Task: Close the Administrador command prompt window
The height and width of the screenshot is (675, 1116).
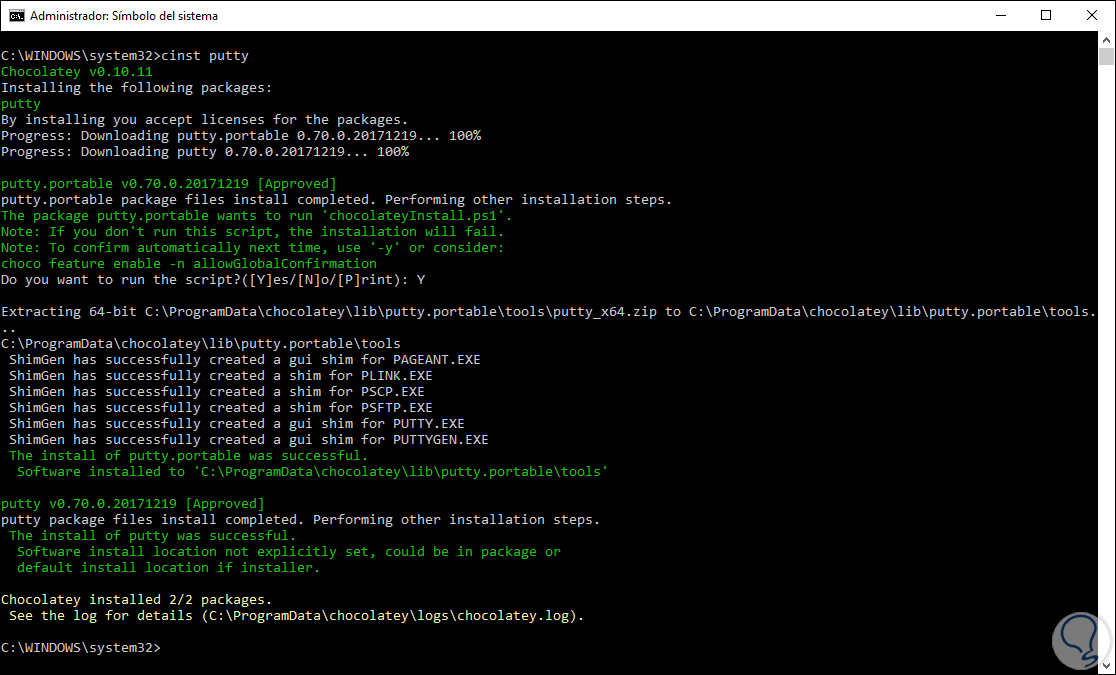Action: point(1094,16)
